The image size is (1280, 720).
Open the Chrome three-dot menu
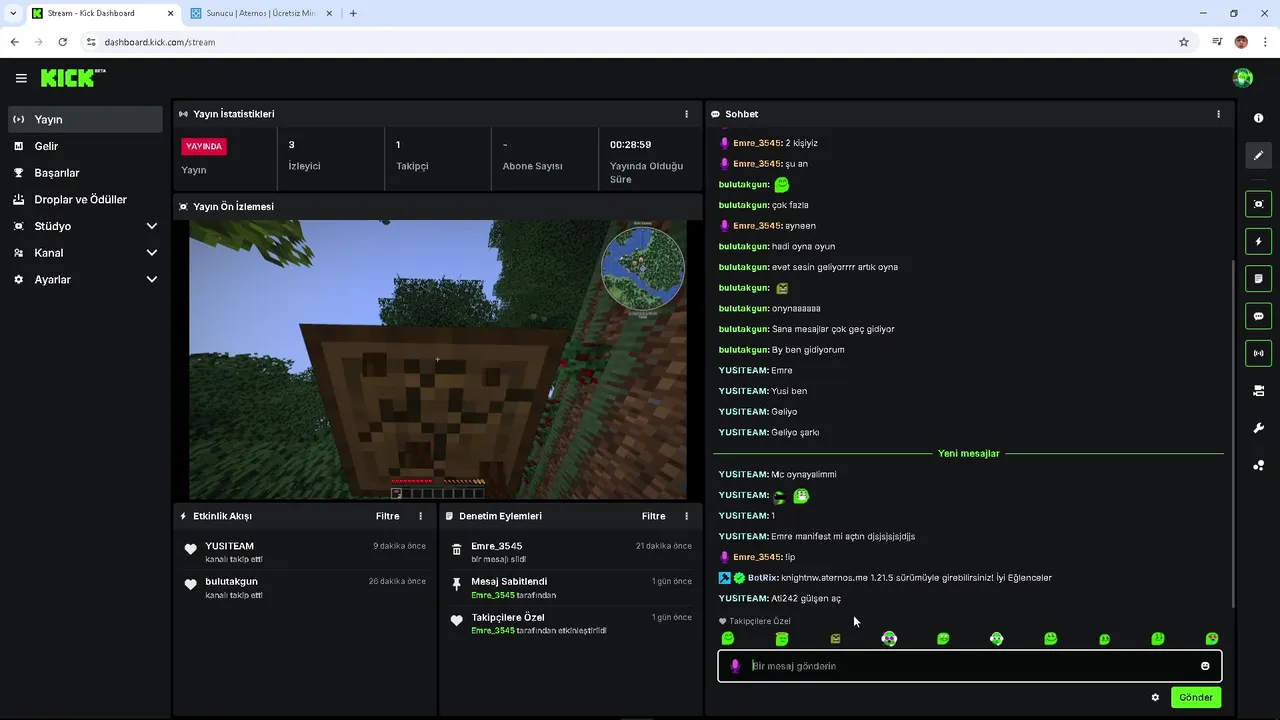point(1266,42)
